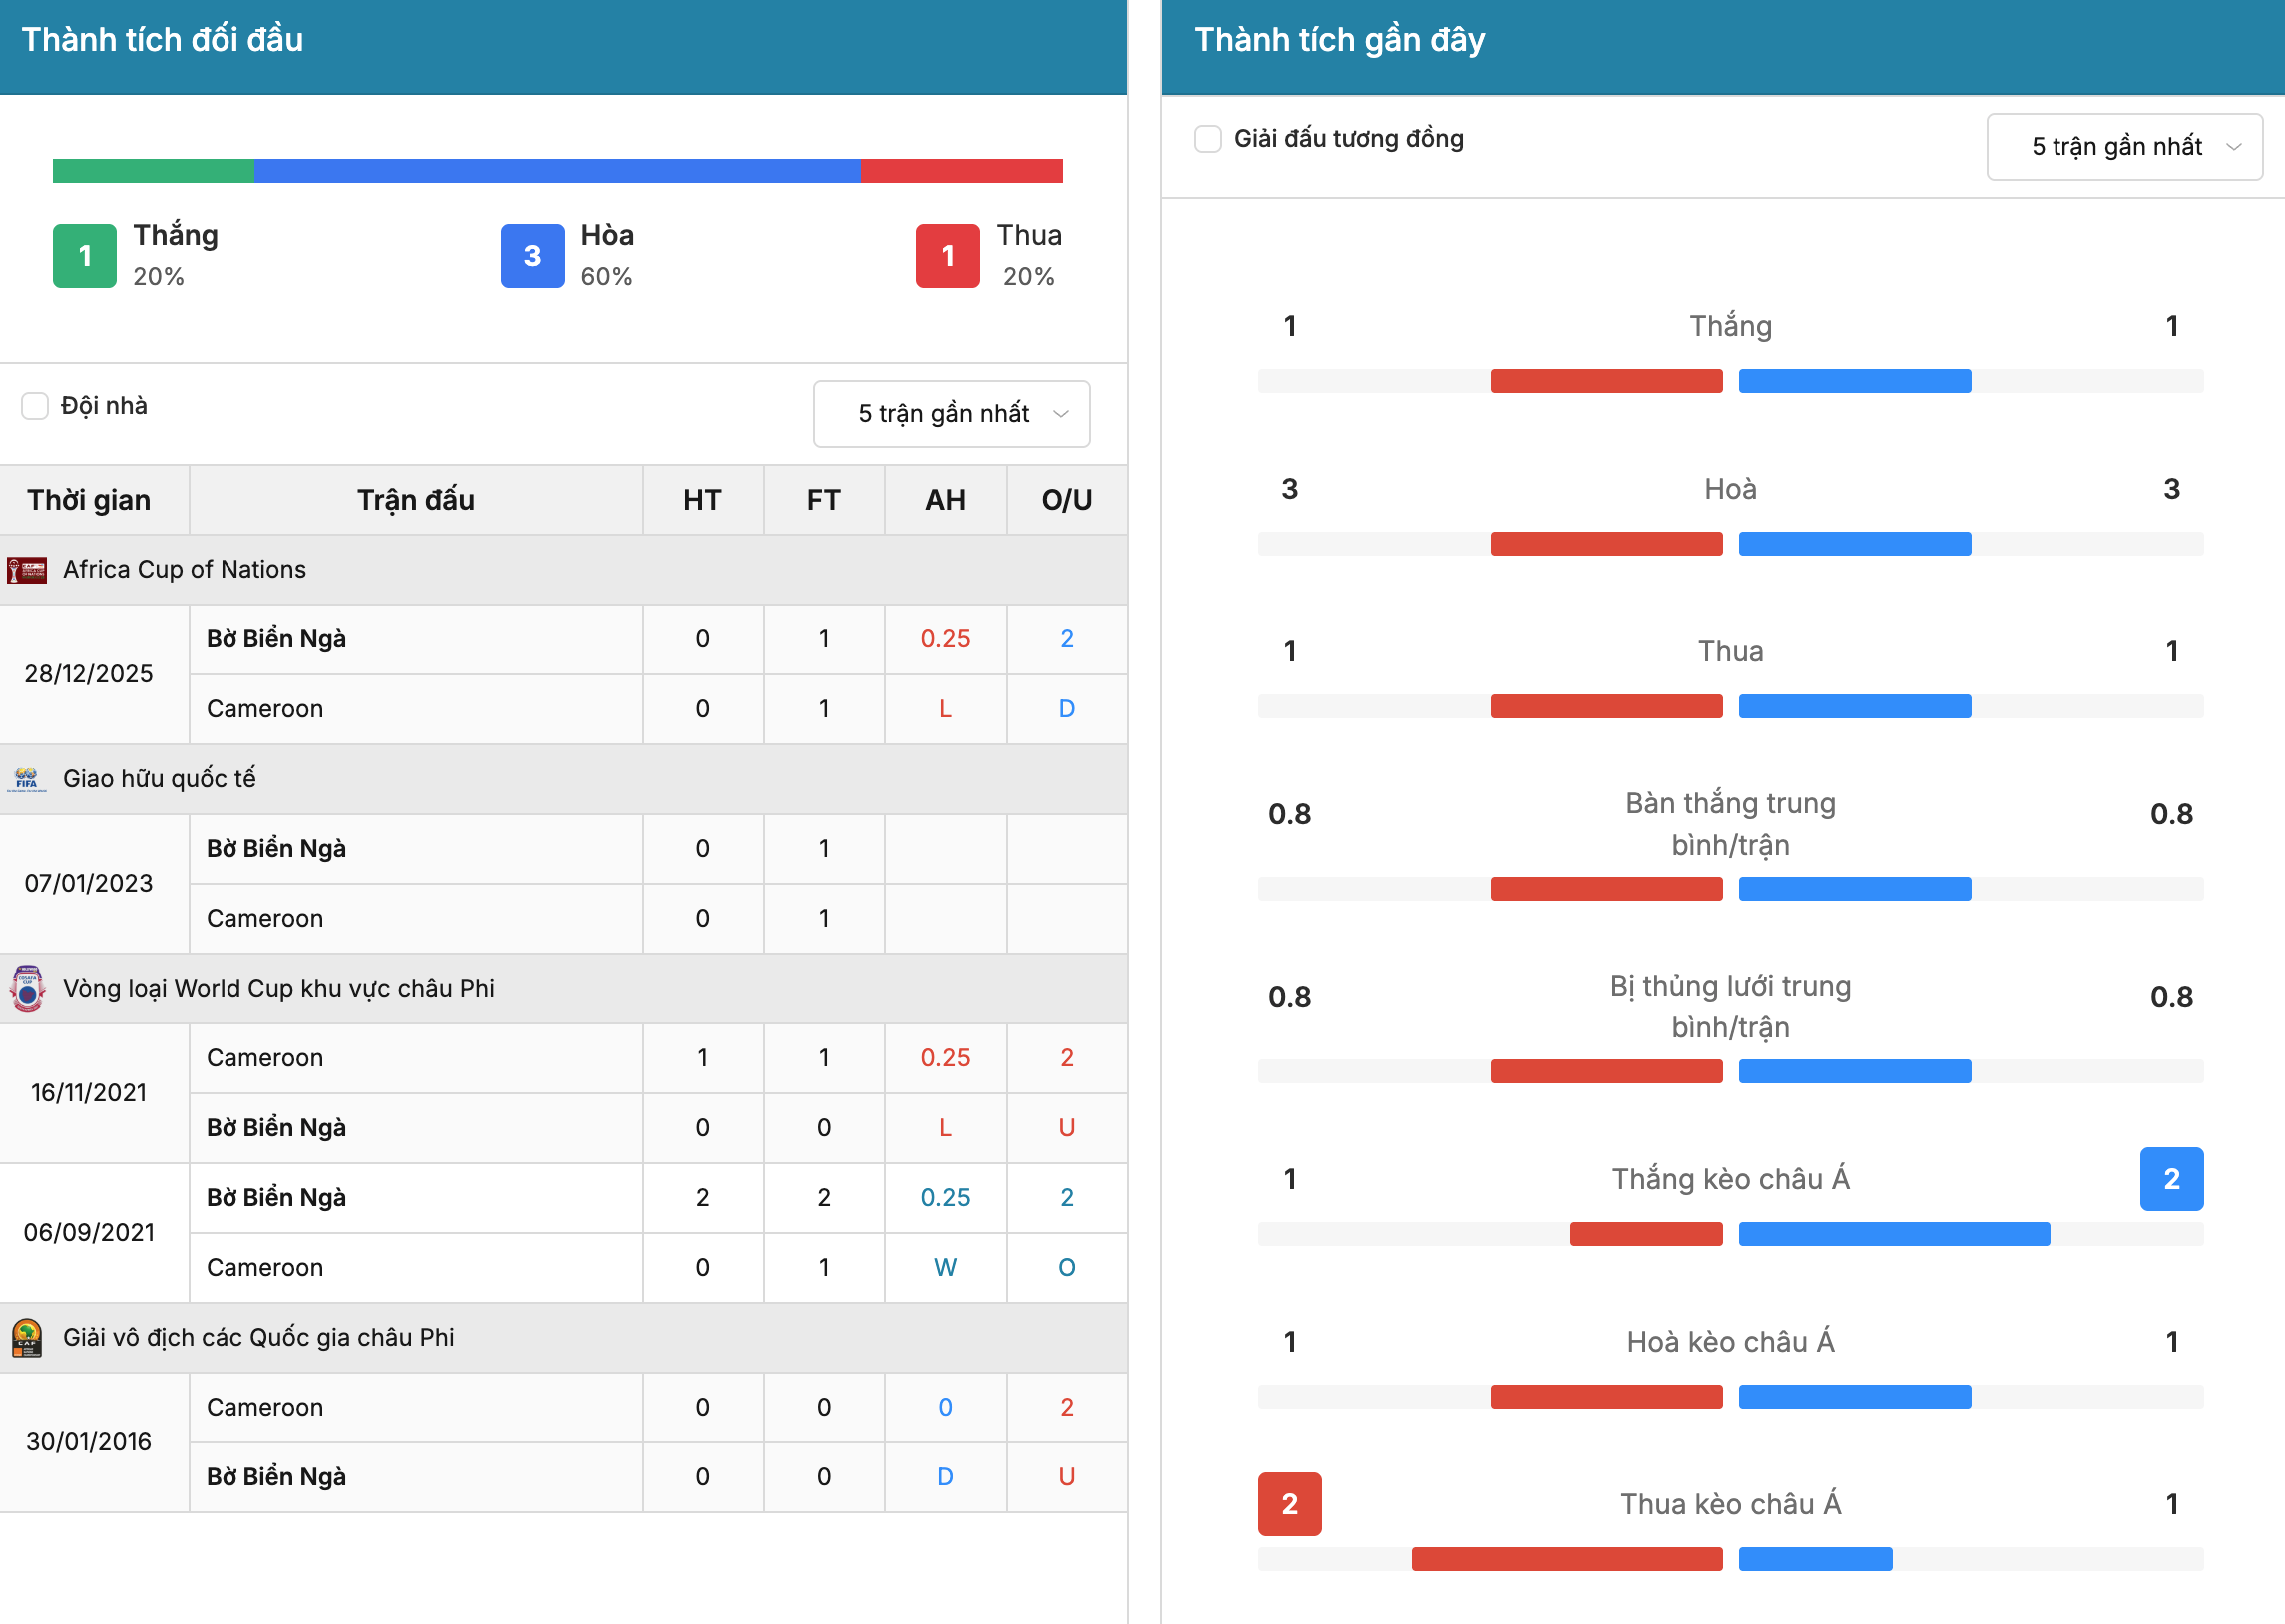The width and height of the screenshot is (2285, 1624).
Task: Click the Bị thủng lưới trung bình/trận label
Action: tap(1731, 1007)
